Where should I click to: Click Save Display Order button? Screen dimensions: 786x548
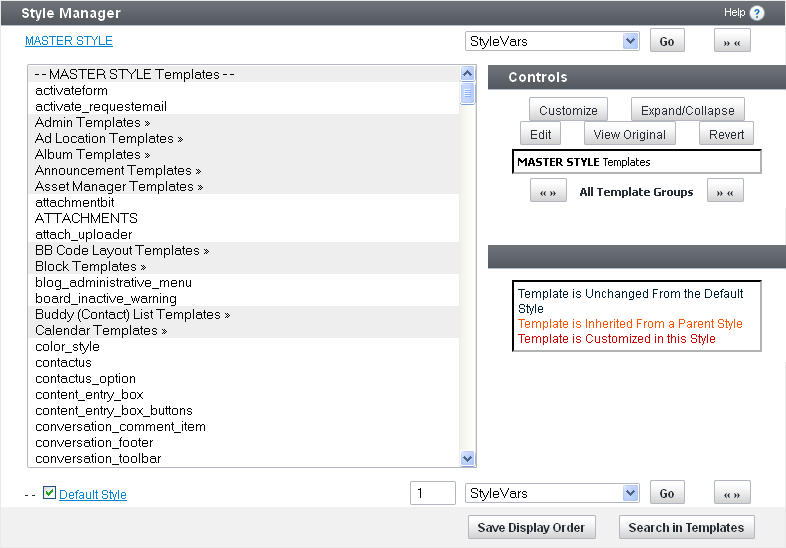point(531,527)
